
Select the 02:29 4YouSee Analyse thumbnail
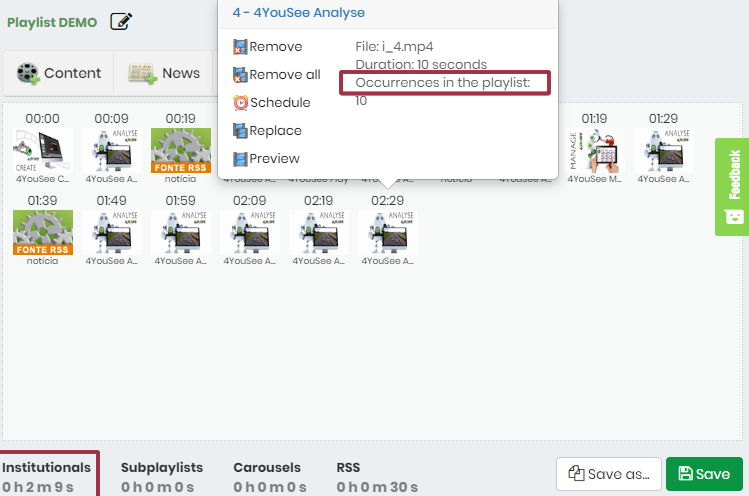click(x=387, y=232)
